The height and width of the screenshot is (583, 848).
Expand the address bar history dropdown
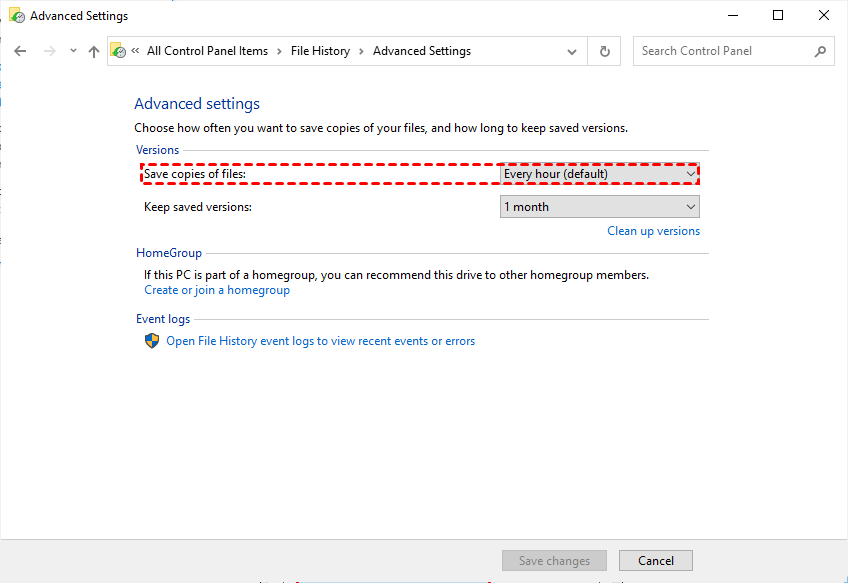[572, 51]
